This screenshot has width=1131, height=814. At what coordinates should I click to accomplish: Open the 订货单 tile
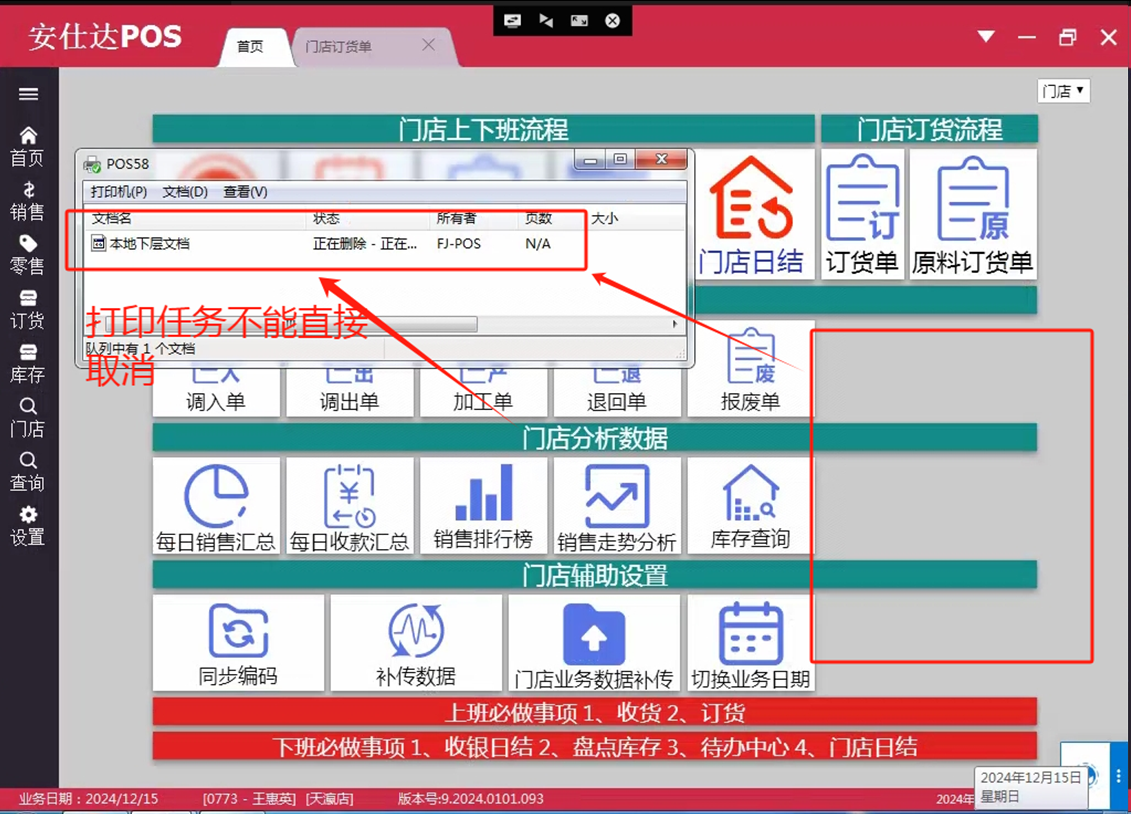862,214
